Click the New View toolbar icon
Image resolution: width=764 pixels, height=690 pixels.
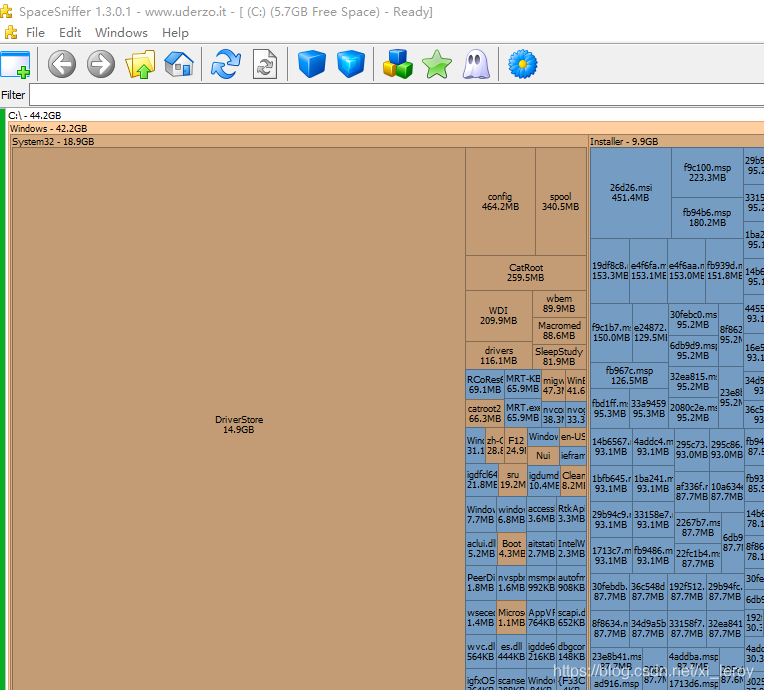pyautogui.click(x=16, y=64)
